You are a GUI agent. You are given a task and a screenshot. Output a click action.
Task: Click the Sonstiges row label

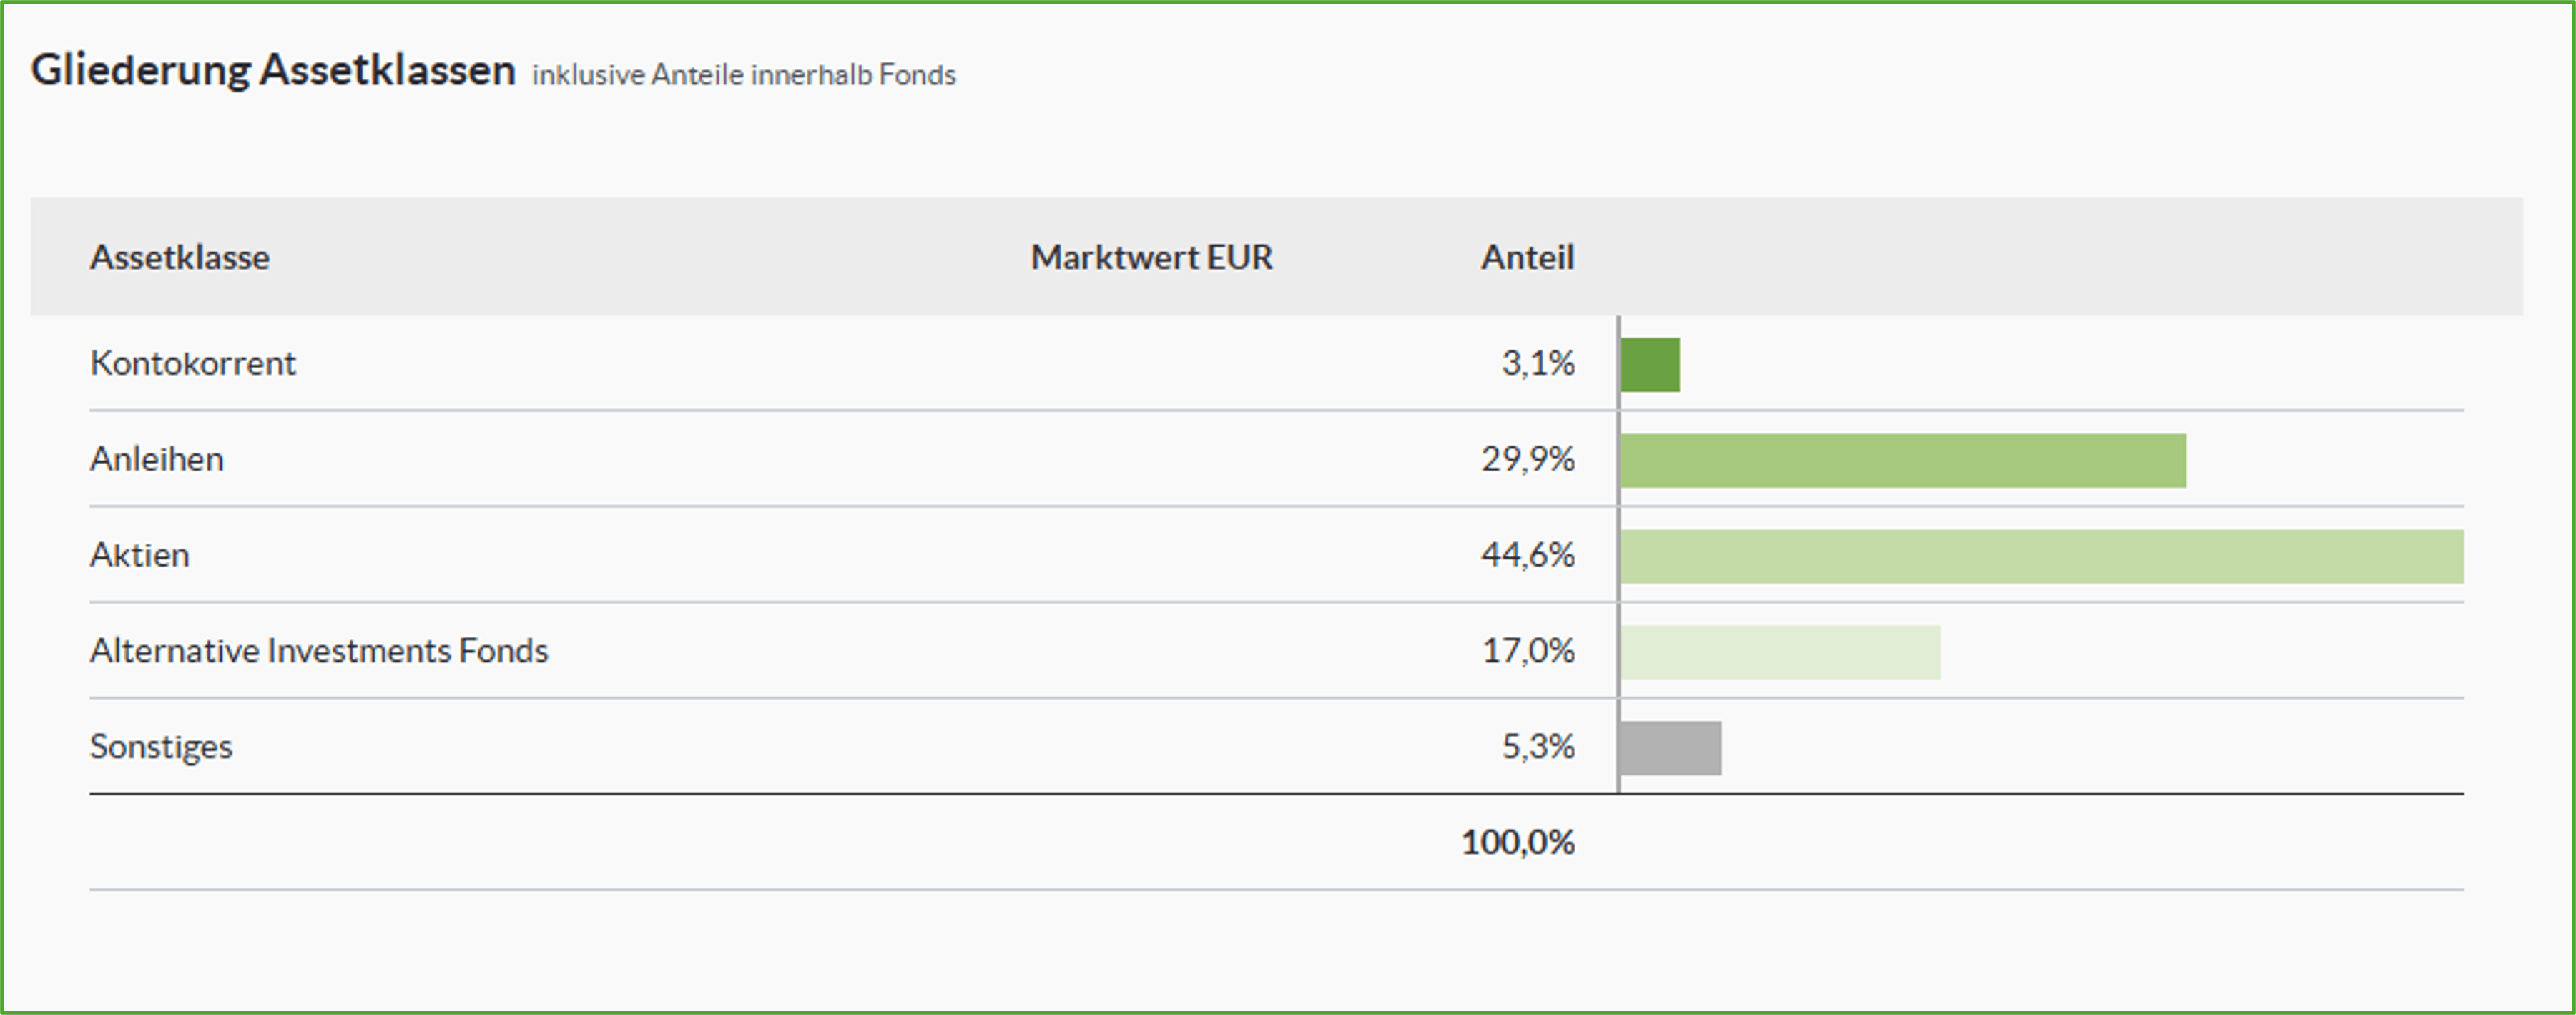[x=161, y=747]
